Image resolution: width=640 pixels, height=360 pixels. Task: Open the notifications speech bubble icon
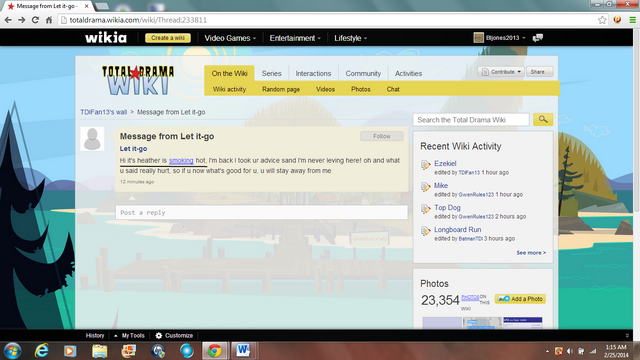[538, 38]
